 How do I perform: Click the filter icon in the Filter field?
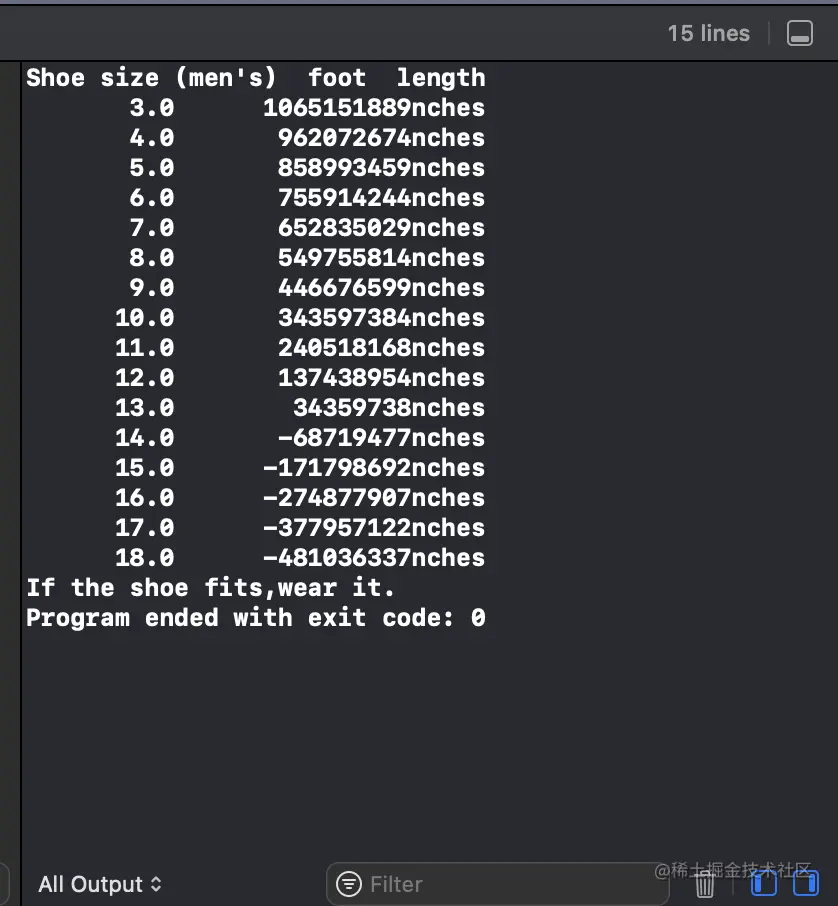(x=348, y=884)
